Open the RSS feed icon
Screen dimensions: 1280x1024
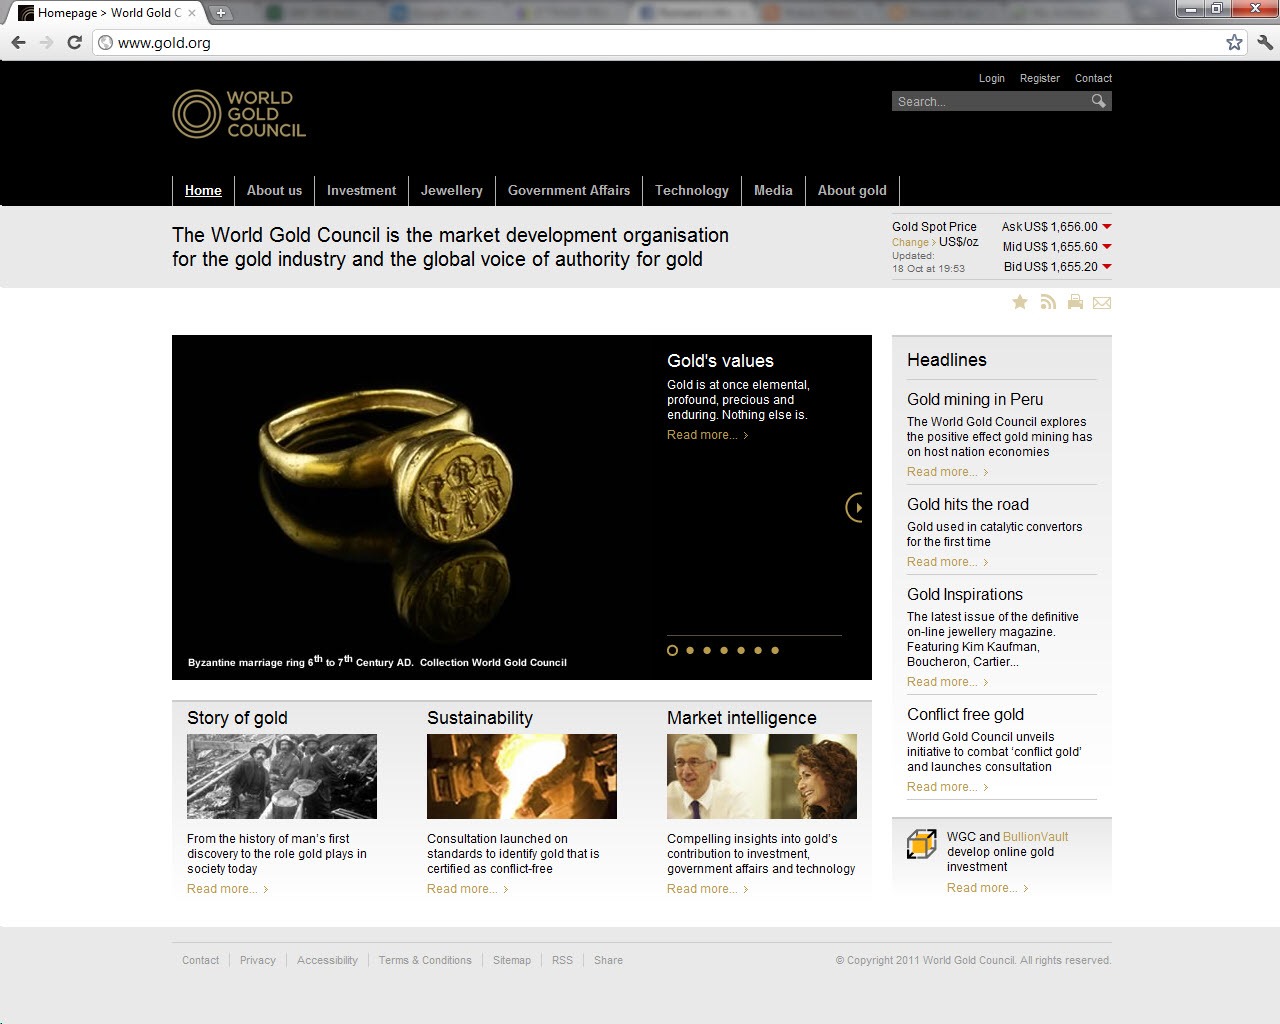click(x=1048, y=302)
